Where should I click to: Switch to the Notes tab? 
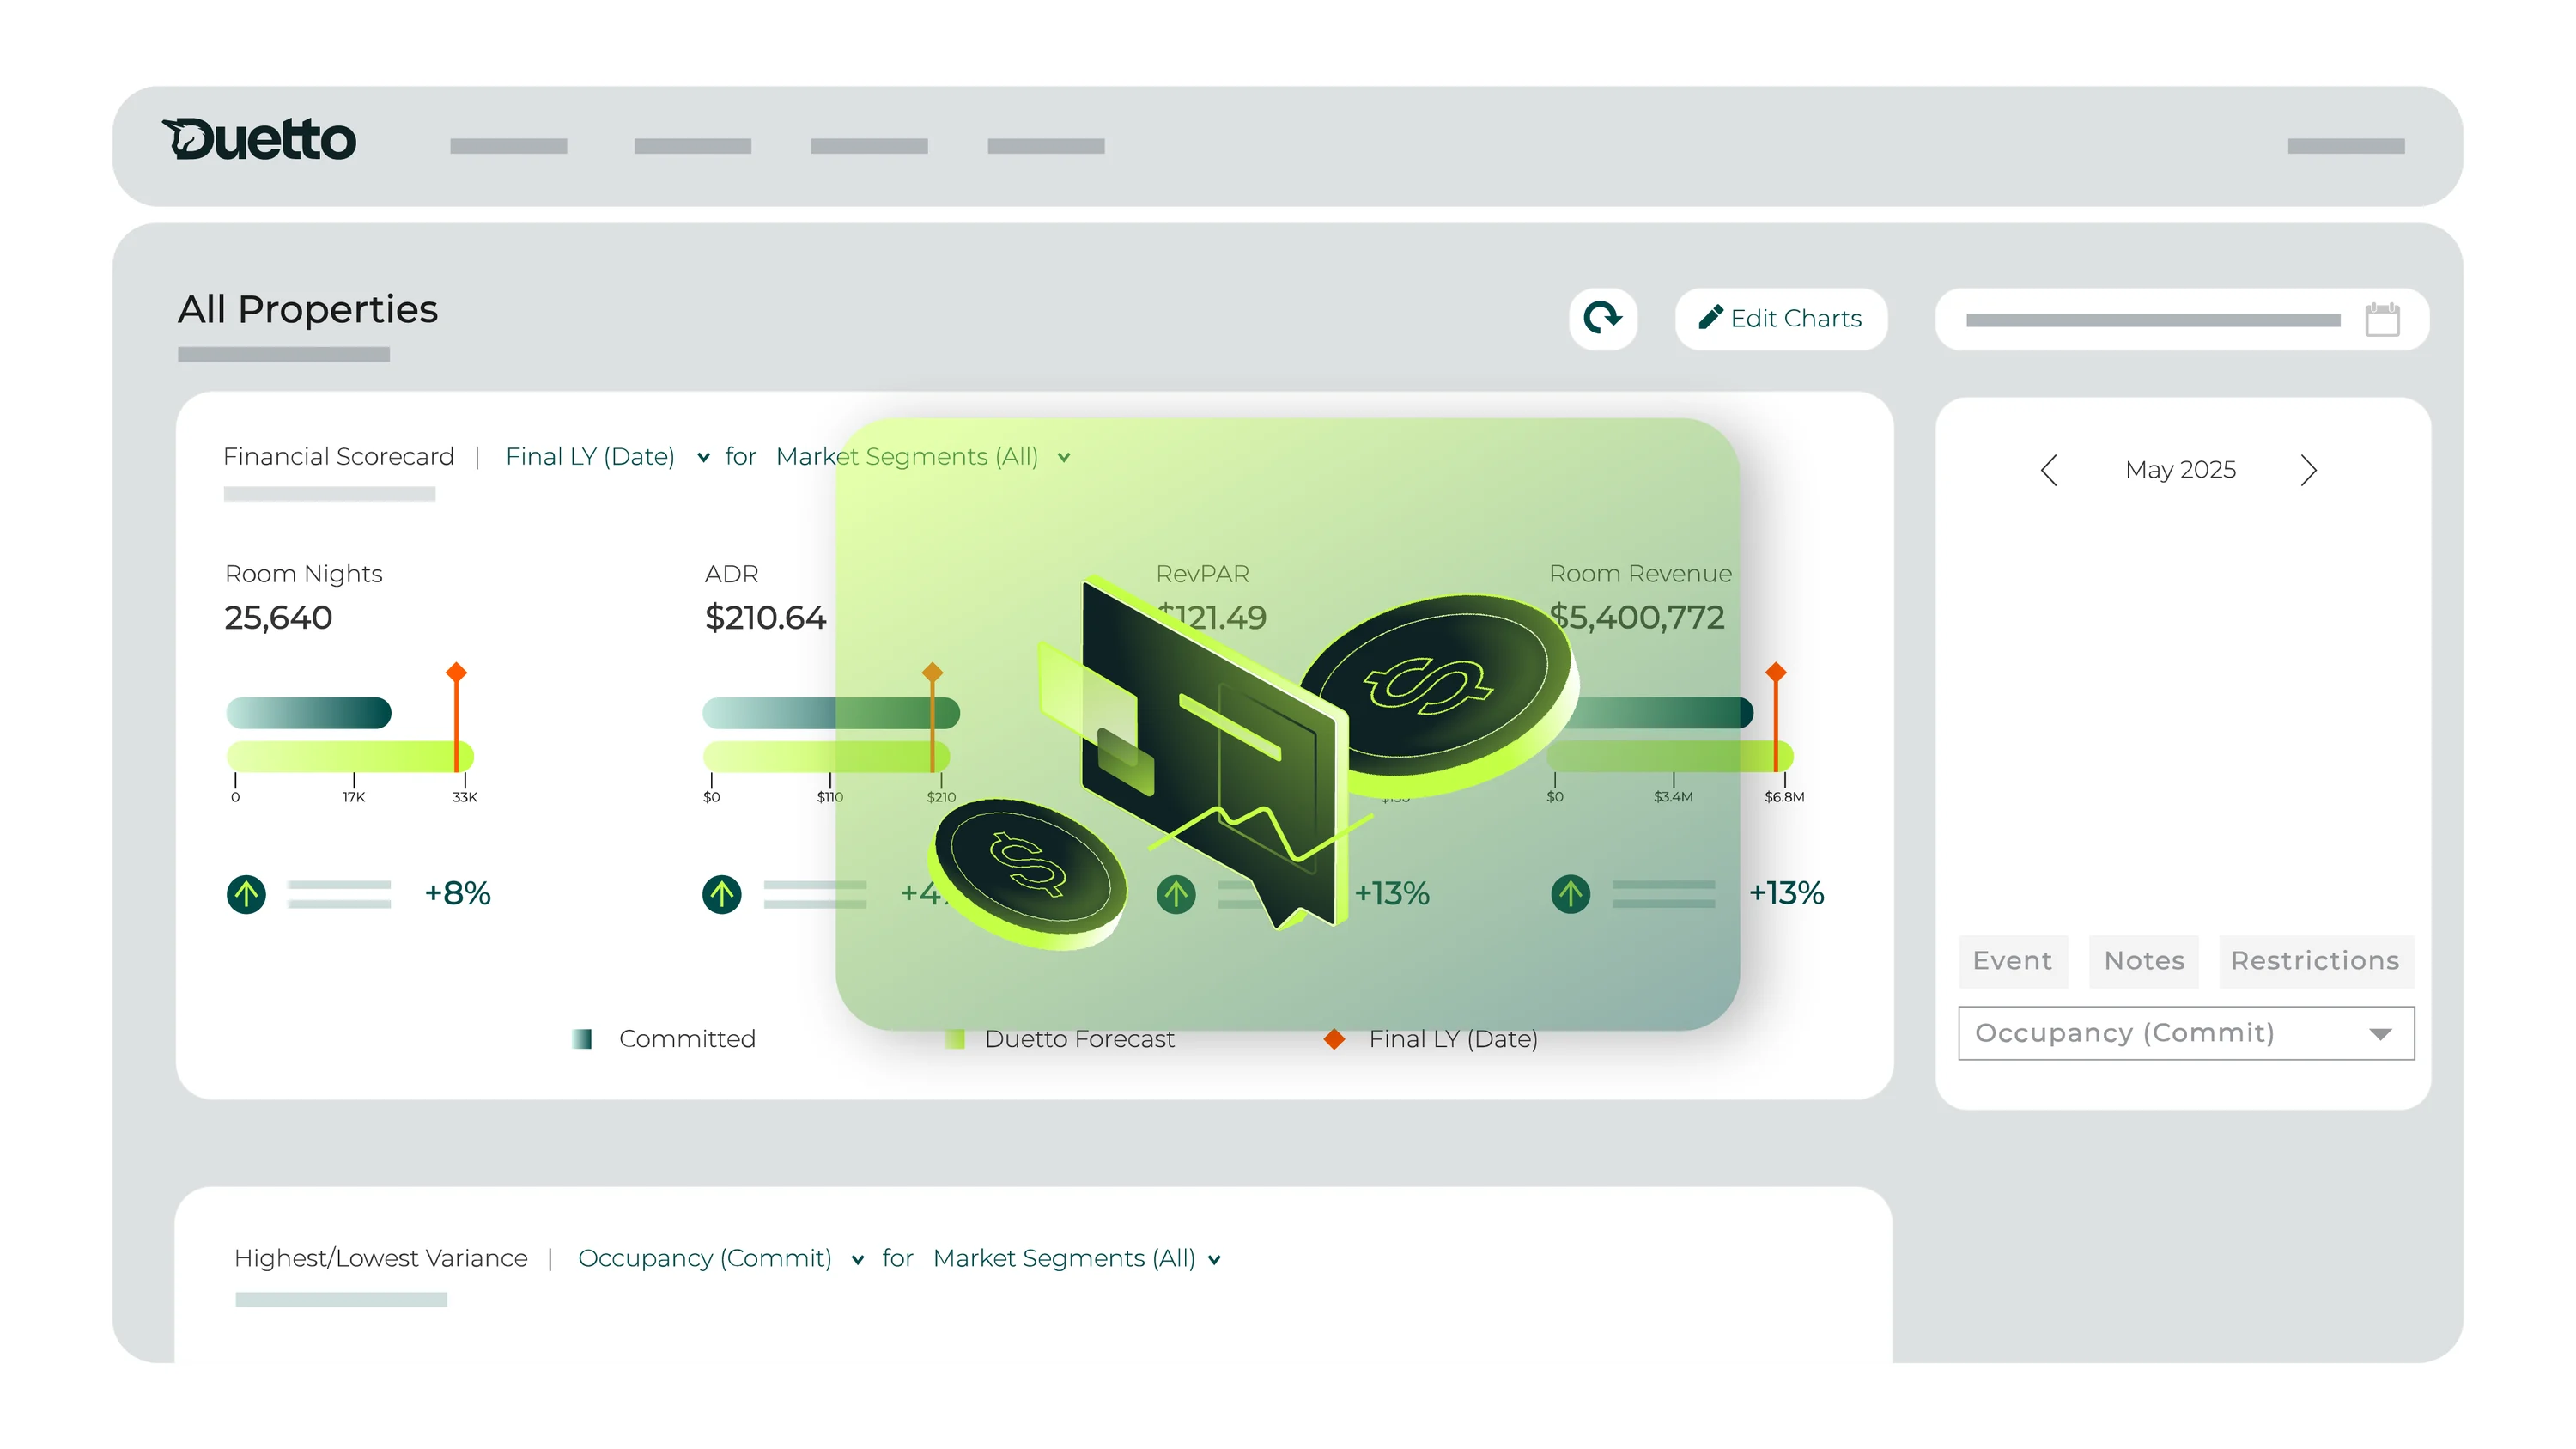click(2144, 961)
